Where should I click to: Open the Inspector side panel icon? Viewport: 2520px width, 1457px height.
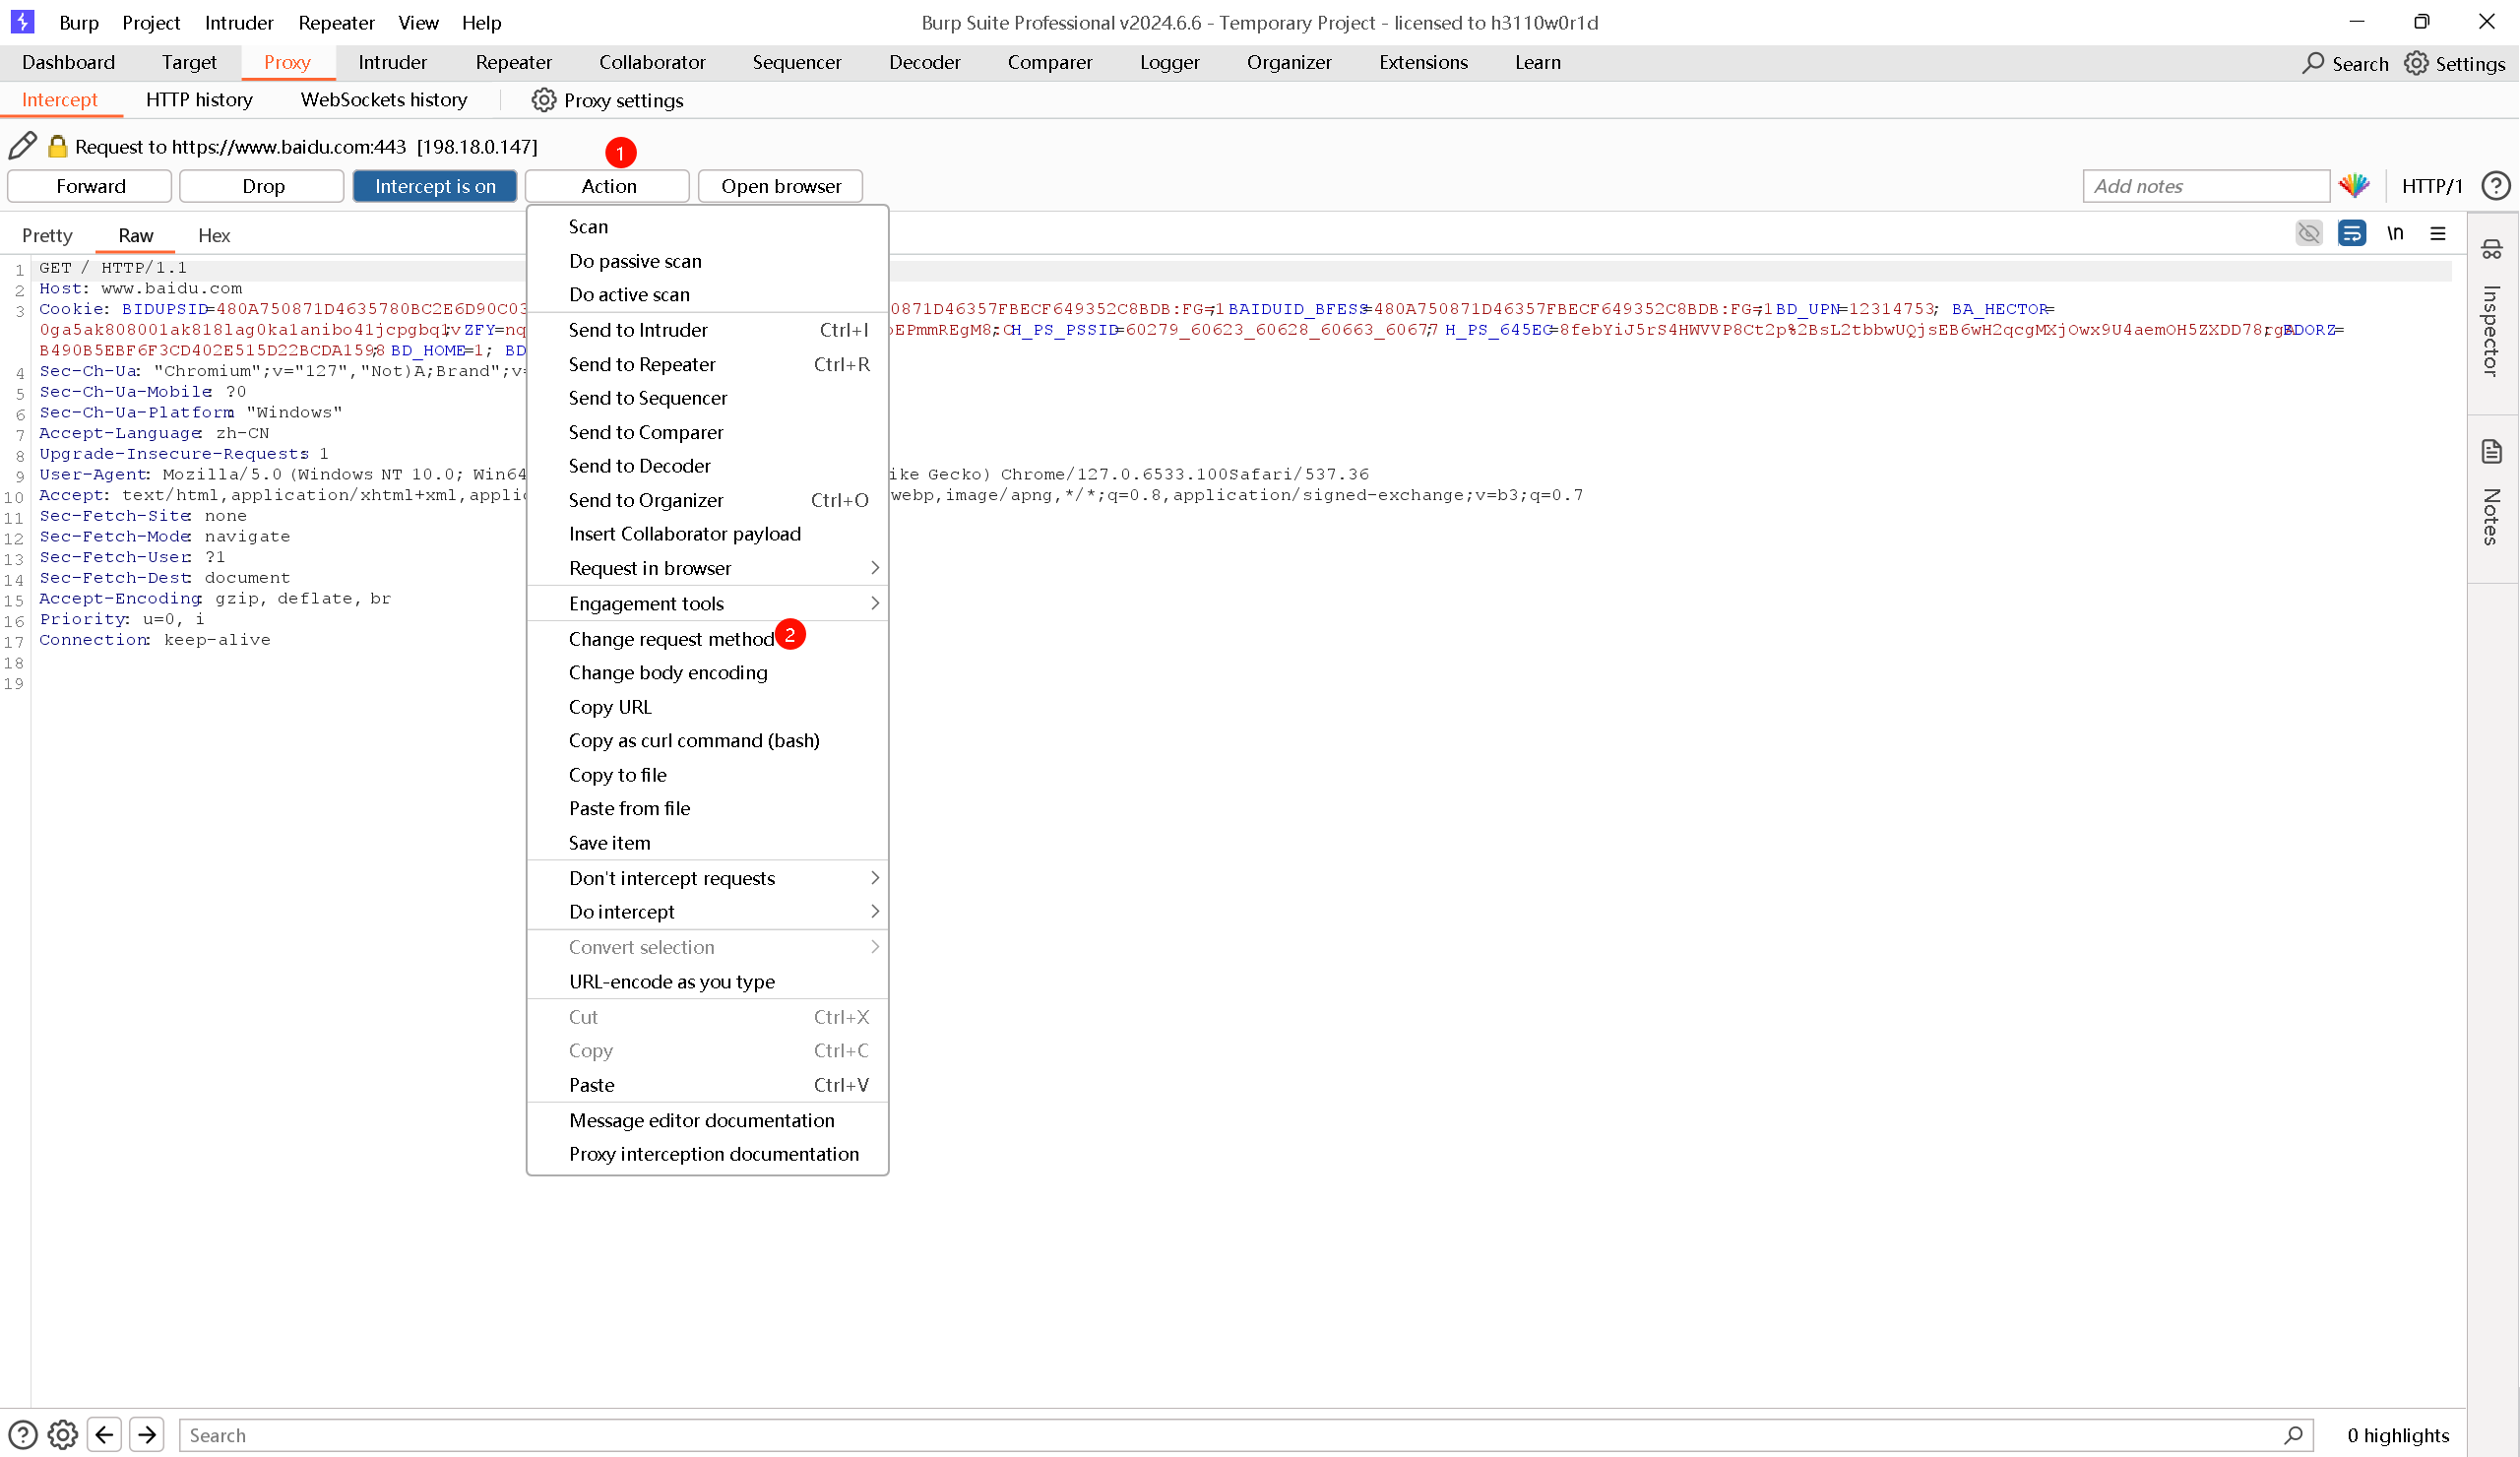[x=2492, y=250]
